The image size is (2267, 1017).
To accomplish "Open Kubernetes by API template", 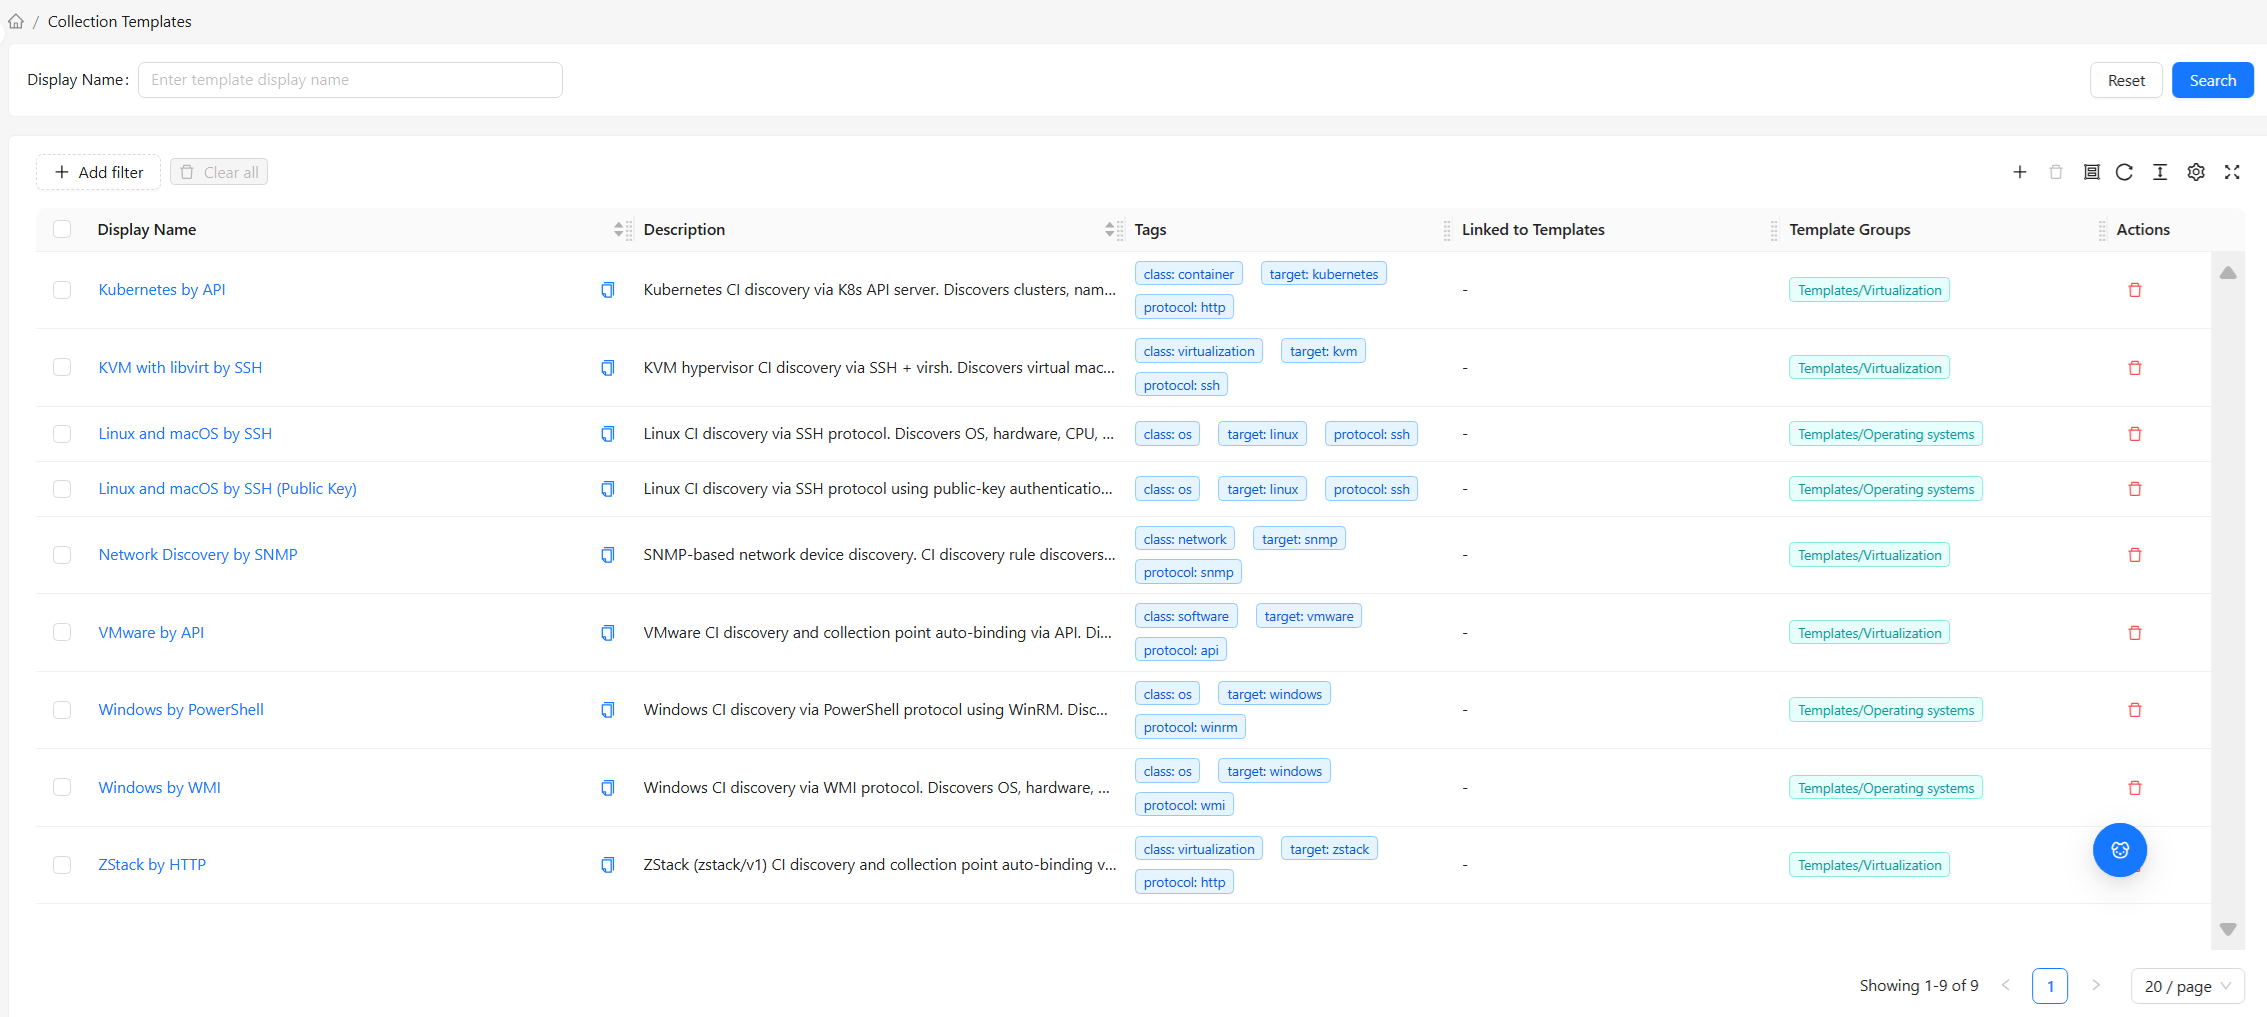I will click(162, 290).
